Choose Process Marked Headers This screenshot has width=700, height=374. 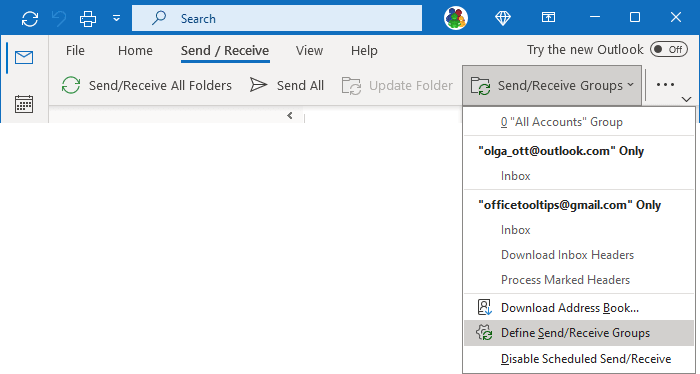[x=579, y=280]
